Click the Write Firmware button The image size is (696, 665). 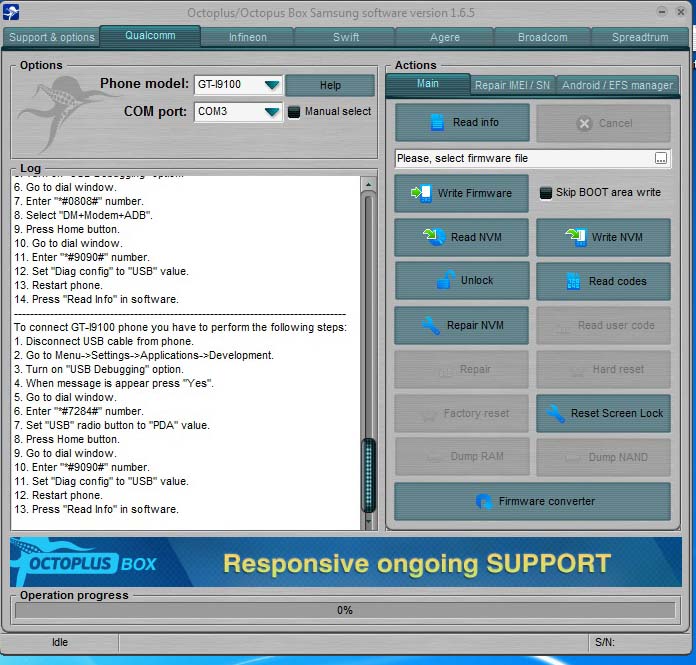[x=461, y=193]
